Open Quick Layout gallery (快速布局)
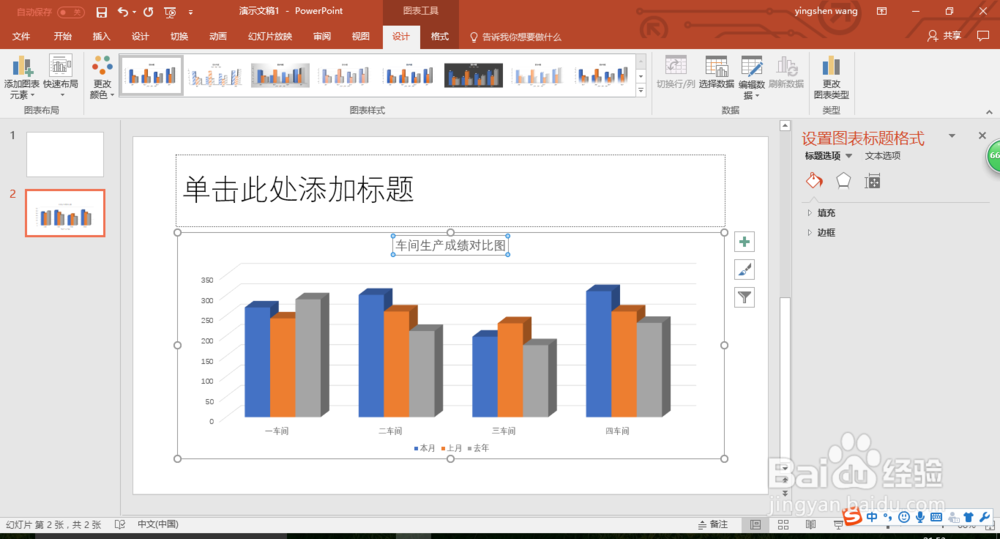 61,77
